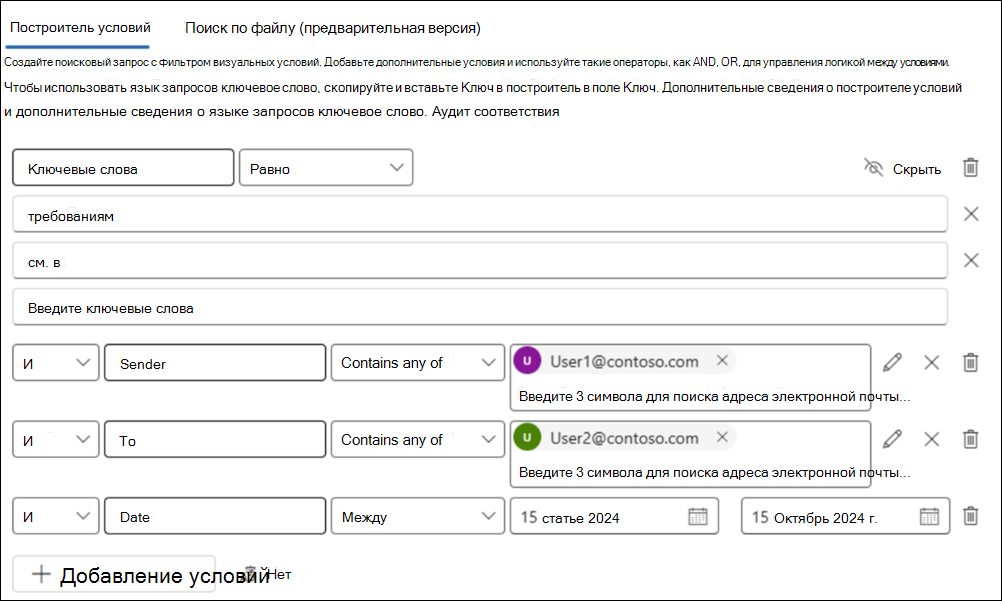The width and height of the screenshot is (1002, 601).
Task: Remove User2@contoso.com chip
Action: 722,437
